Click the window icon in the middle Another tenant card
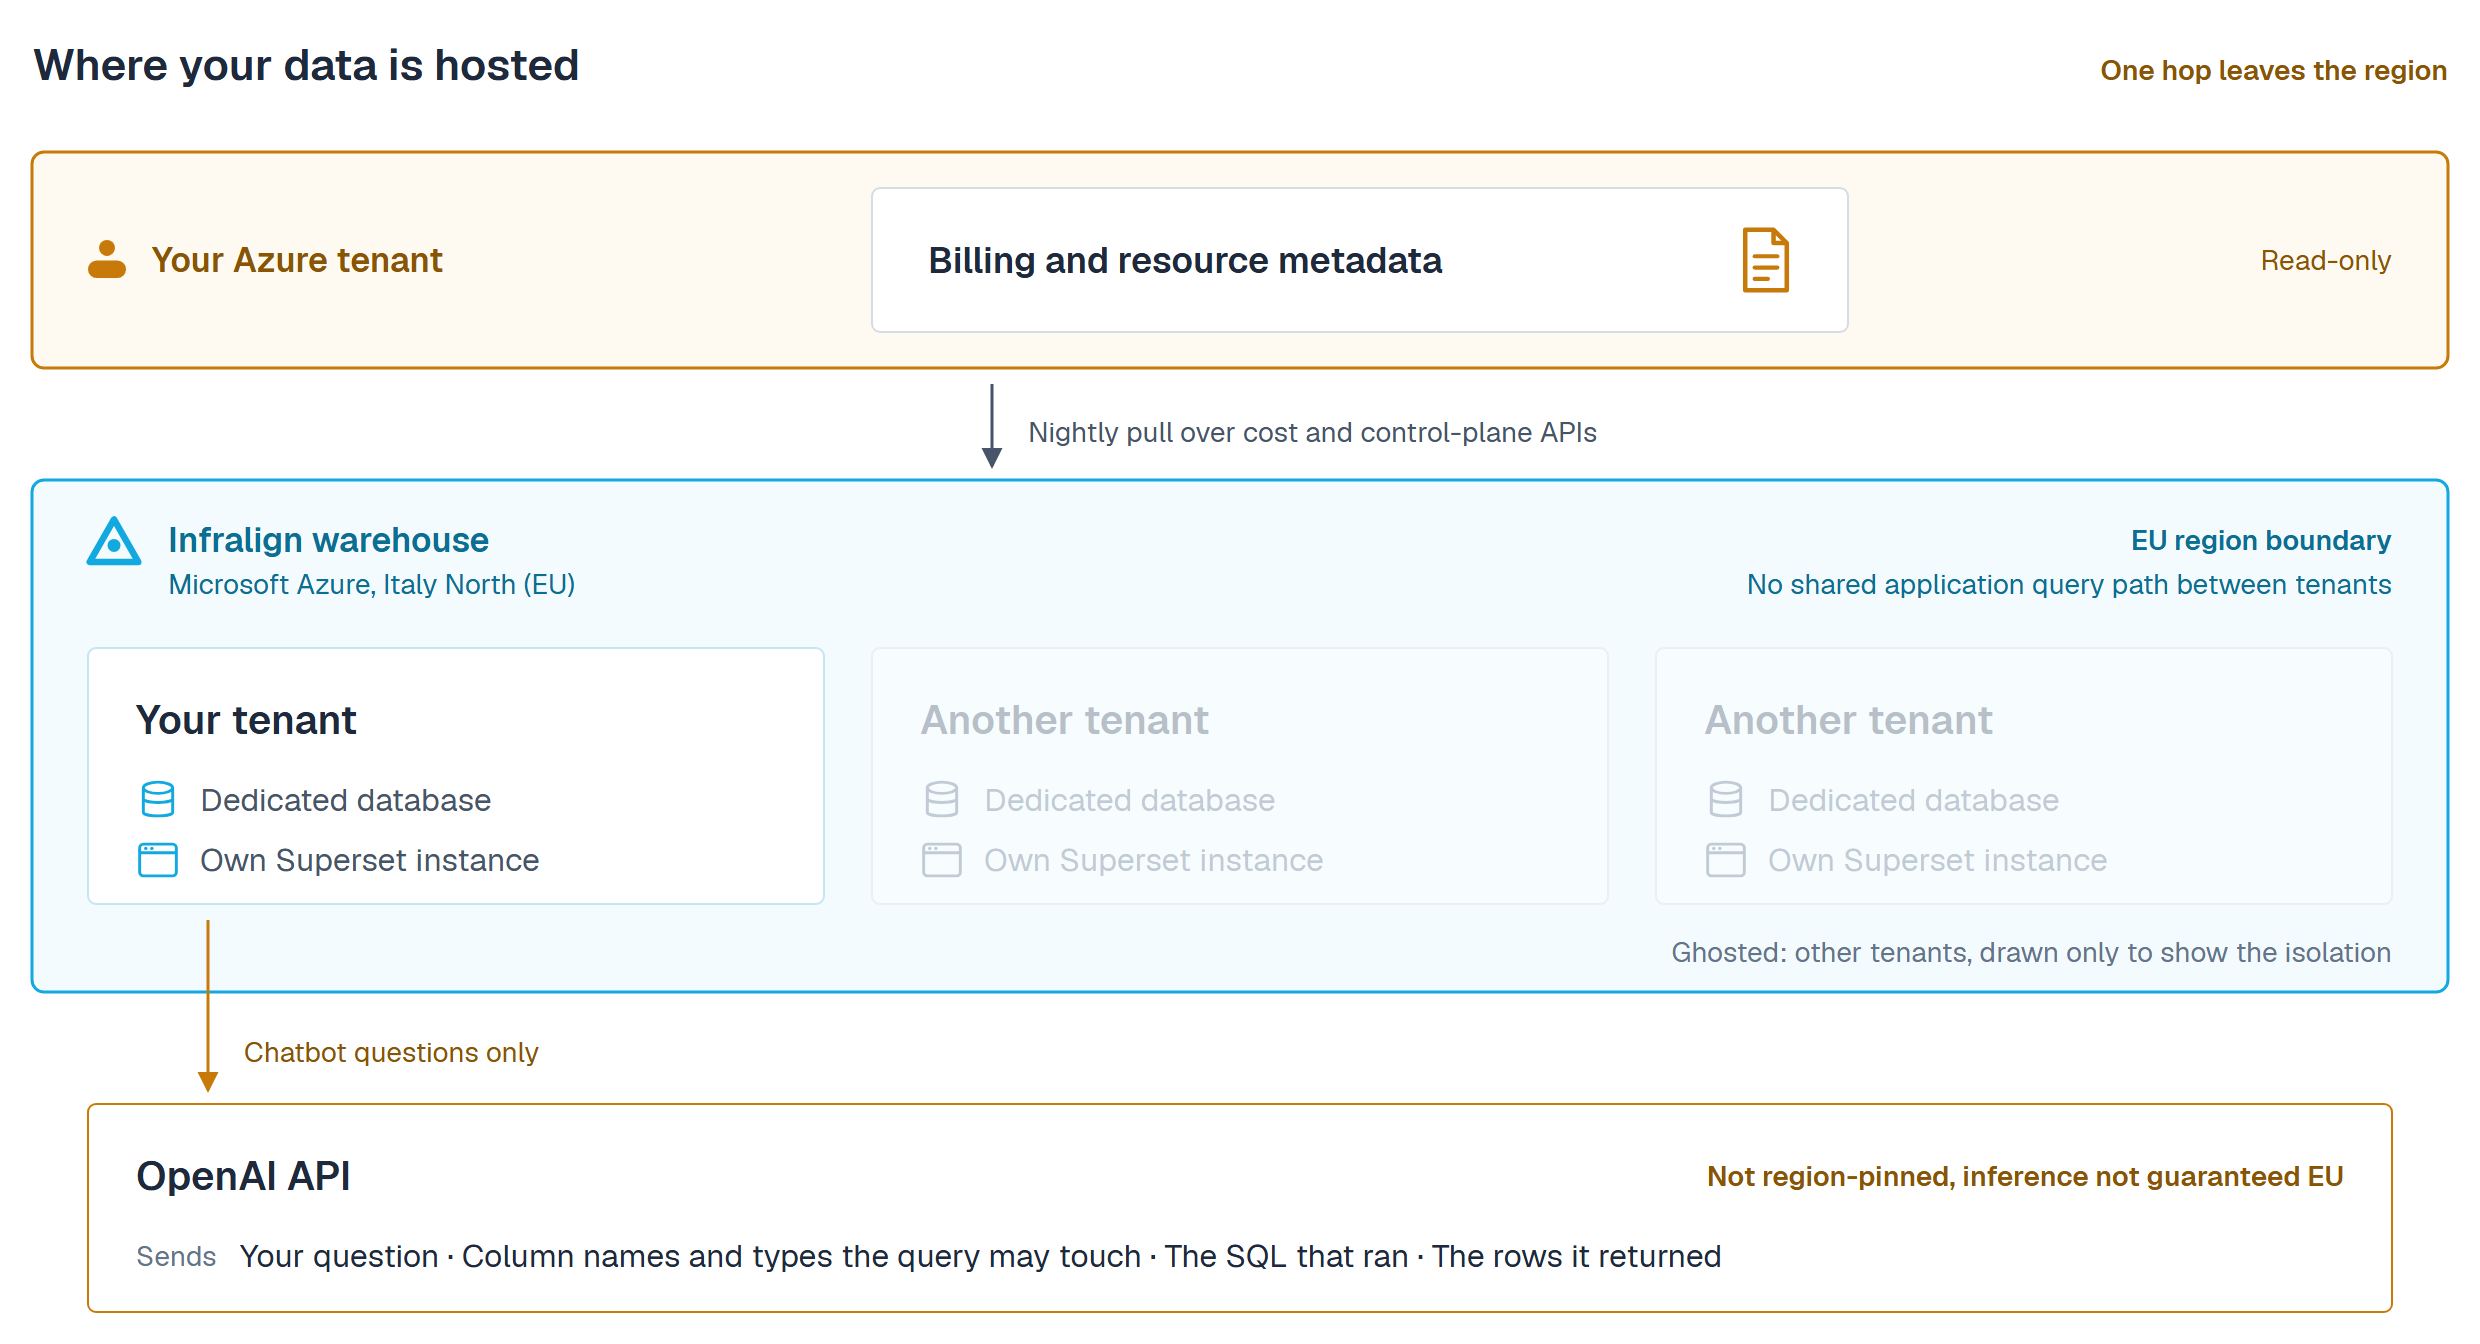This screenshot has width=2480, height=1344. coord(942,860)
